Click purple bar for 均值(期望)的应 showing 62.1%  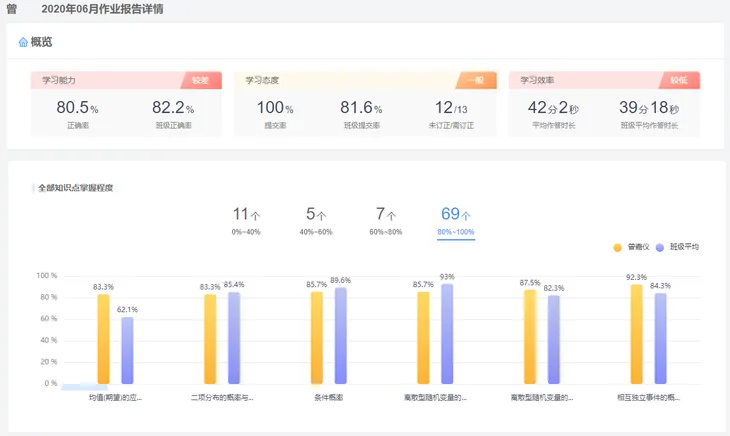[127, 349]
